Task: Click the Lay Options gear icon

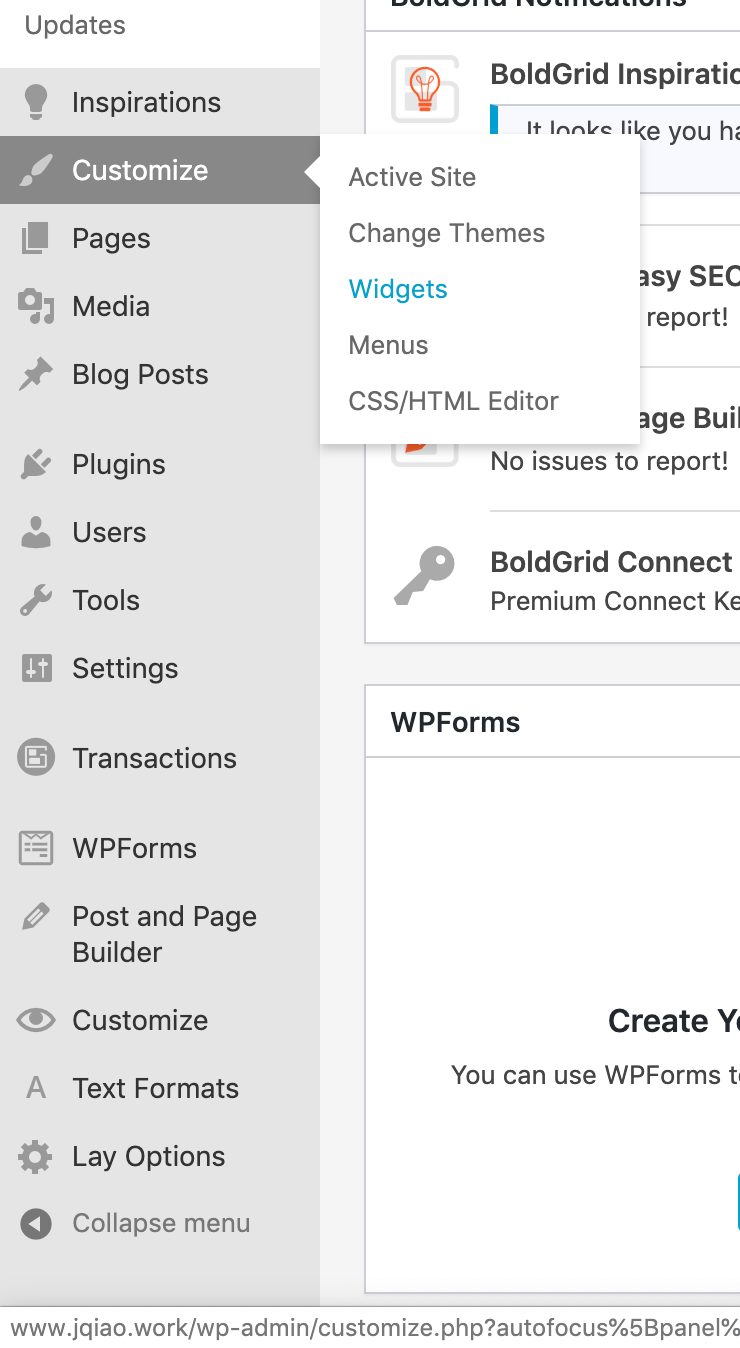Action: (x=36, y=1156)
